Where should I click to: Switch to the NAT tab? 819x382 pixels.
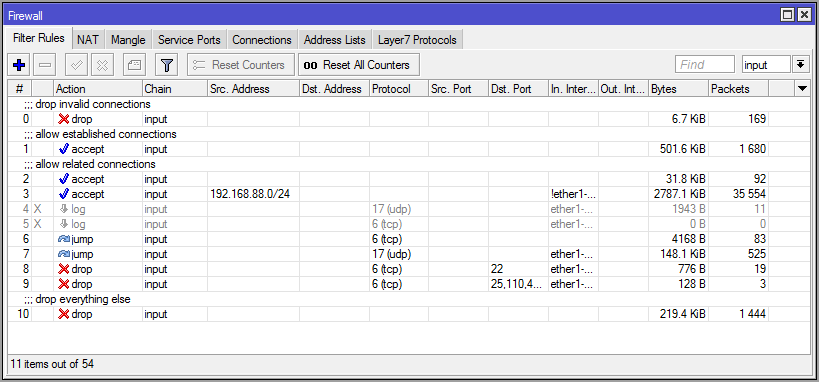pos(88,40)
